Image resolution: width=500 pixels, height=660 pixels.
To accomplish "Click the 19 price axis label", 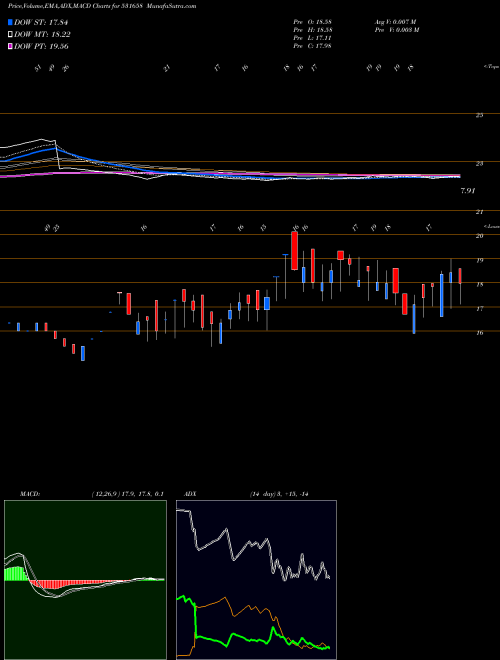I will pos(479,260).
